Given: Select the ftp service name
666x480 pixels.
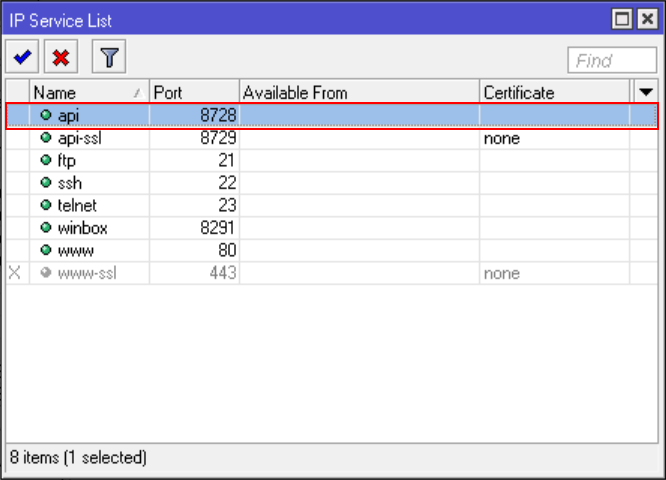Looking at the screenshot, I should (67, 161).
